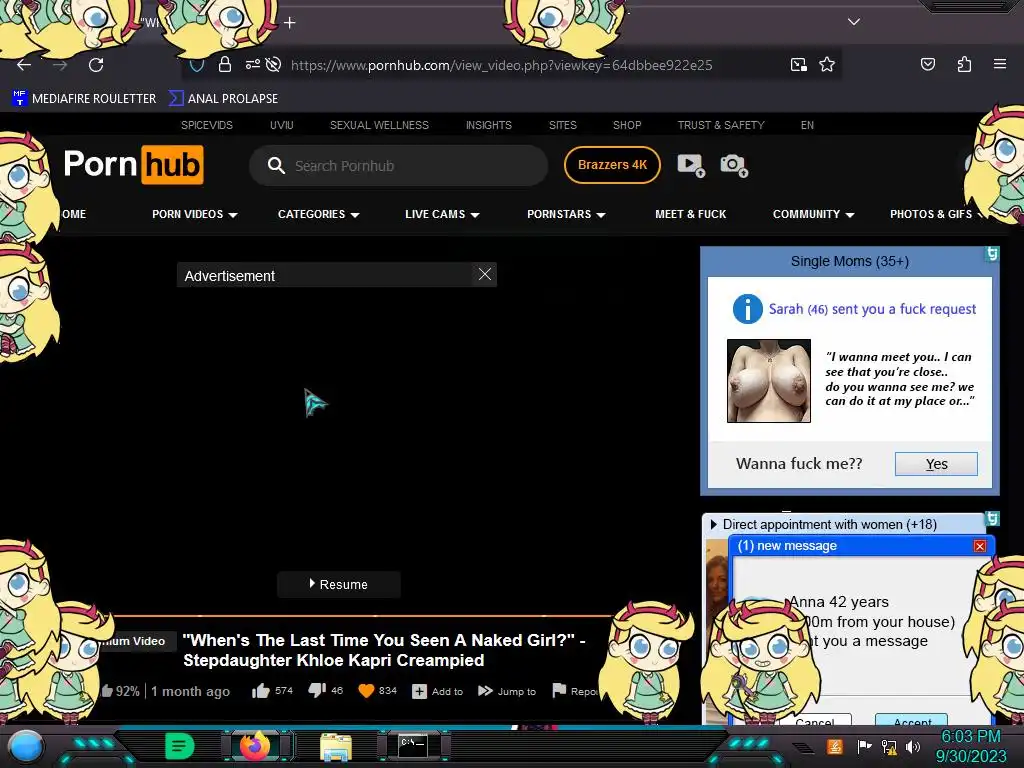
Task: Open the tracking protection shield icon
Action: (x=197, y=65)
